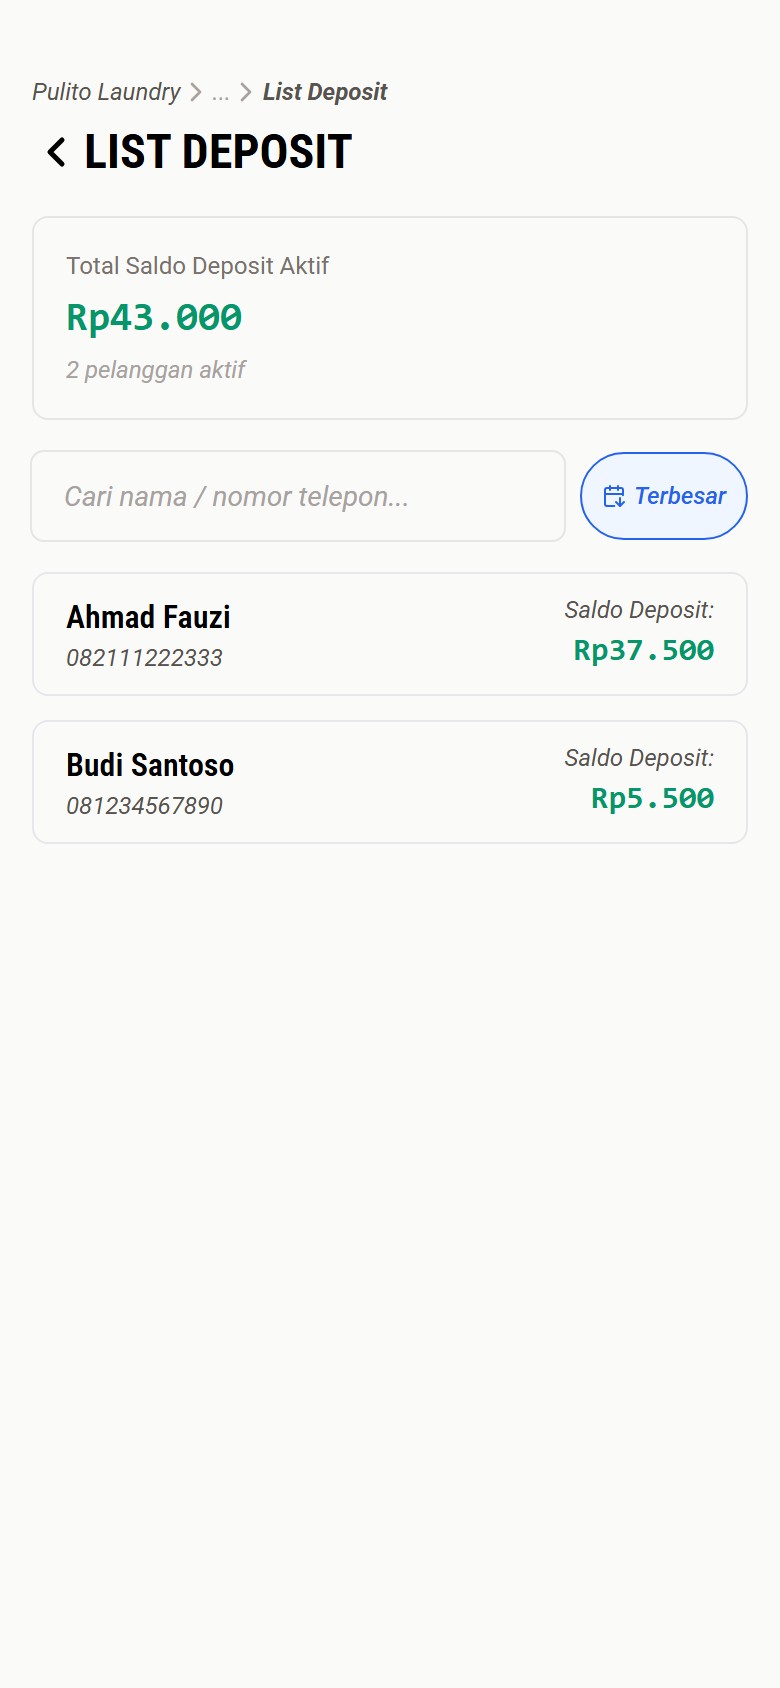780x1688 pixels.
Task: Click the back arrow beside LIST DEPOSIT
Action: 56,153
